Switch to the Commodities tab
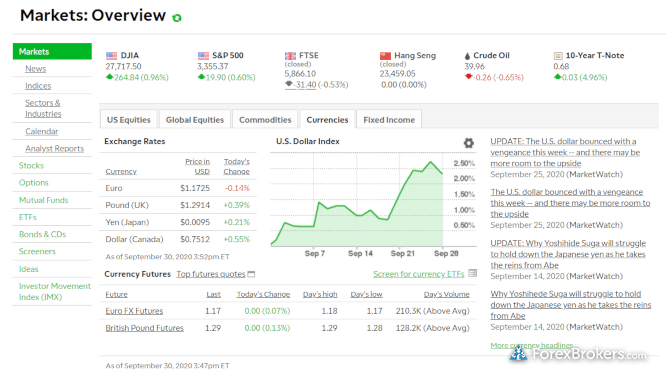 265,120
